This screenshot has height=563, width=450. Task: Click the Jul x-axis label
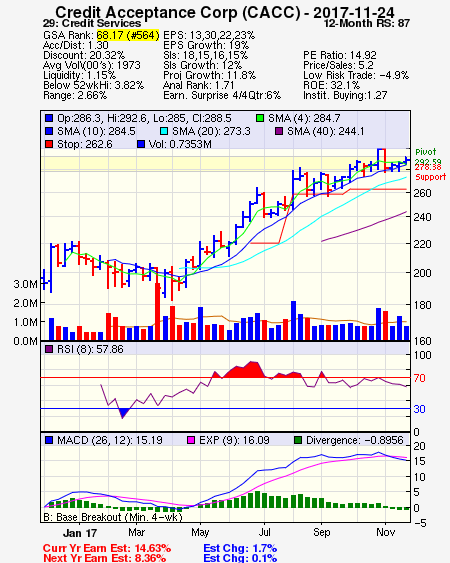pyautogui.click(x=264, y=532)
